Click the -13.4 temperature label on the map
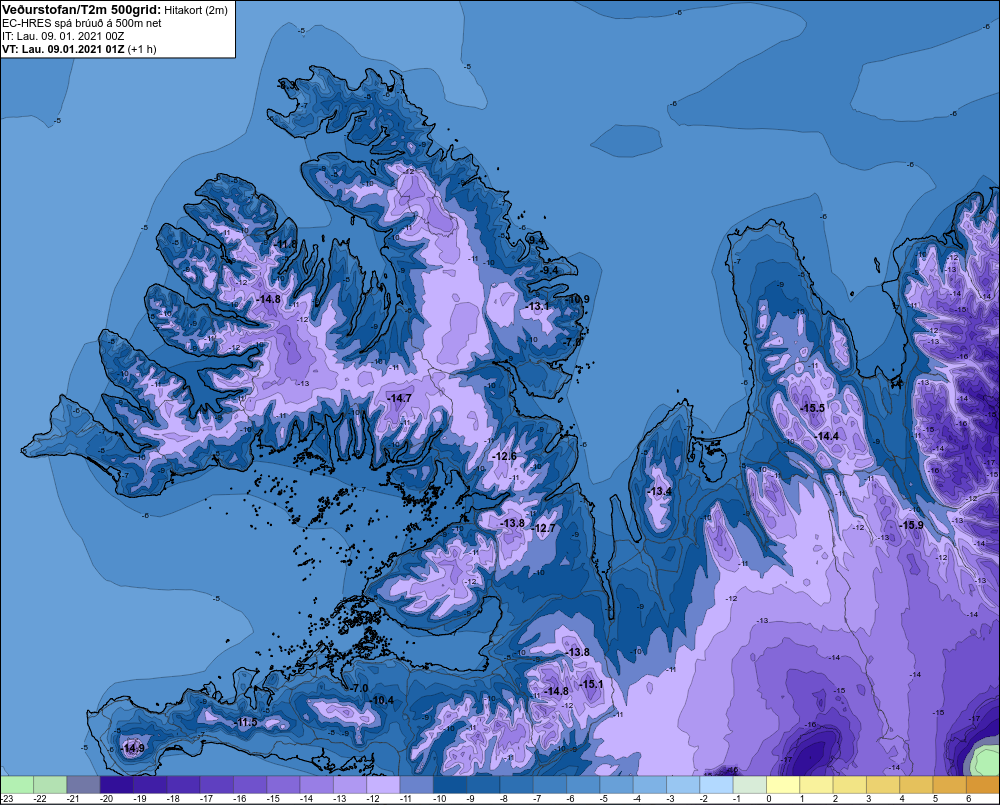This screenshot has width=1000, height=805. click(x=659, y=491)
